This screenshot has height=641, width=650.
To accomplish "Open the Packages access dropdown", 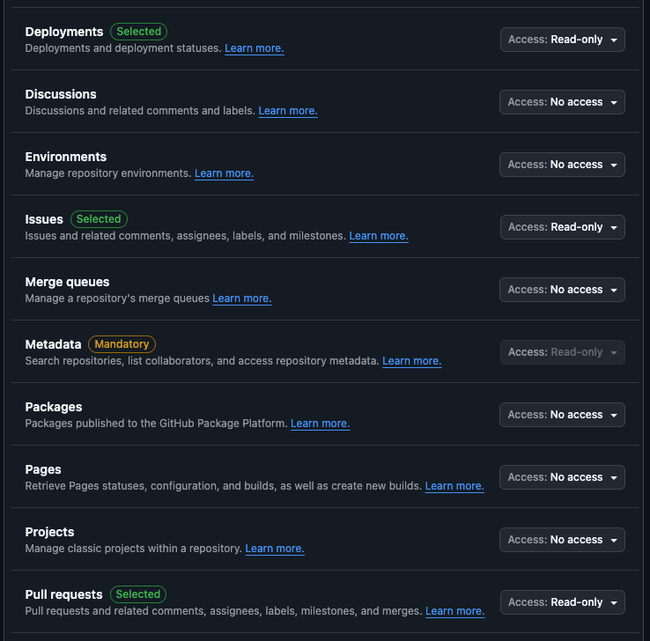I will click(562, 415).
